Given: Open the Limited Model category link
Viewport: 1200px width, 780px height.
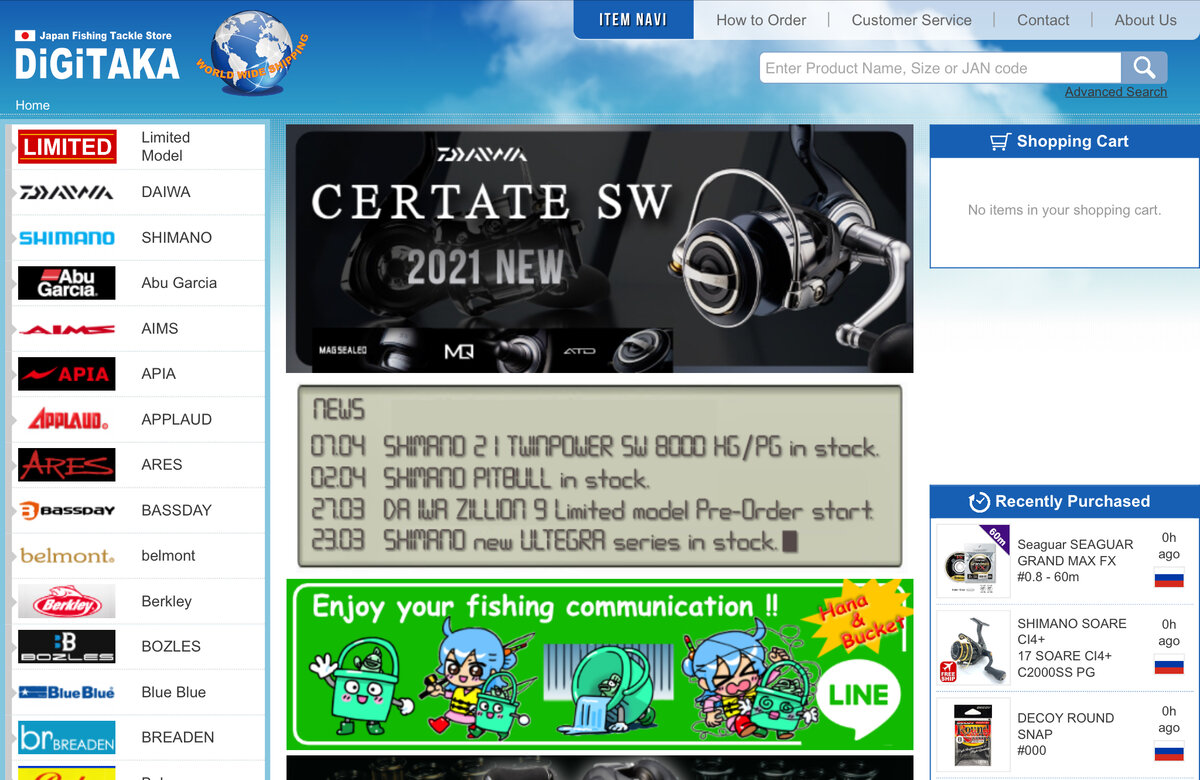Looking at the screenshot, I should pos(165,146).
